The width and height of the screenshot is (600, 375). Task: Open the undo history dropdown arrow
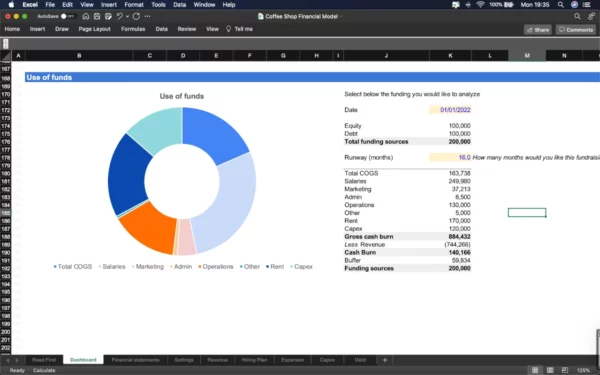[127, 16]
